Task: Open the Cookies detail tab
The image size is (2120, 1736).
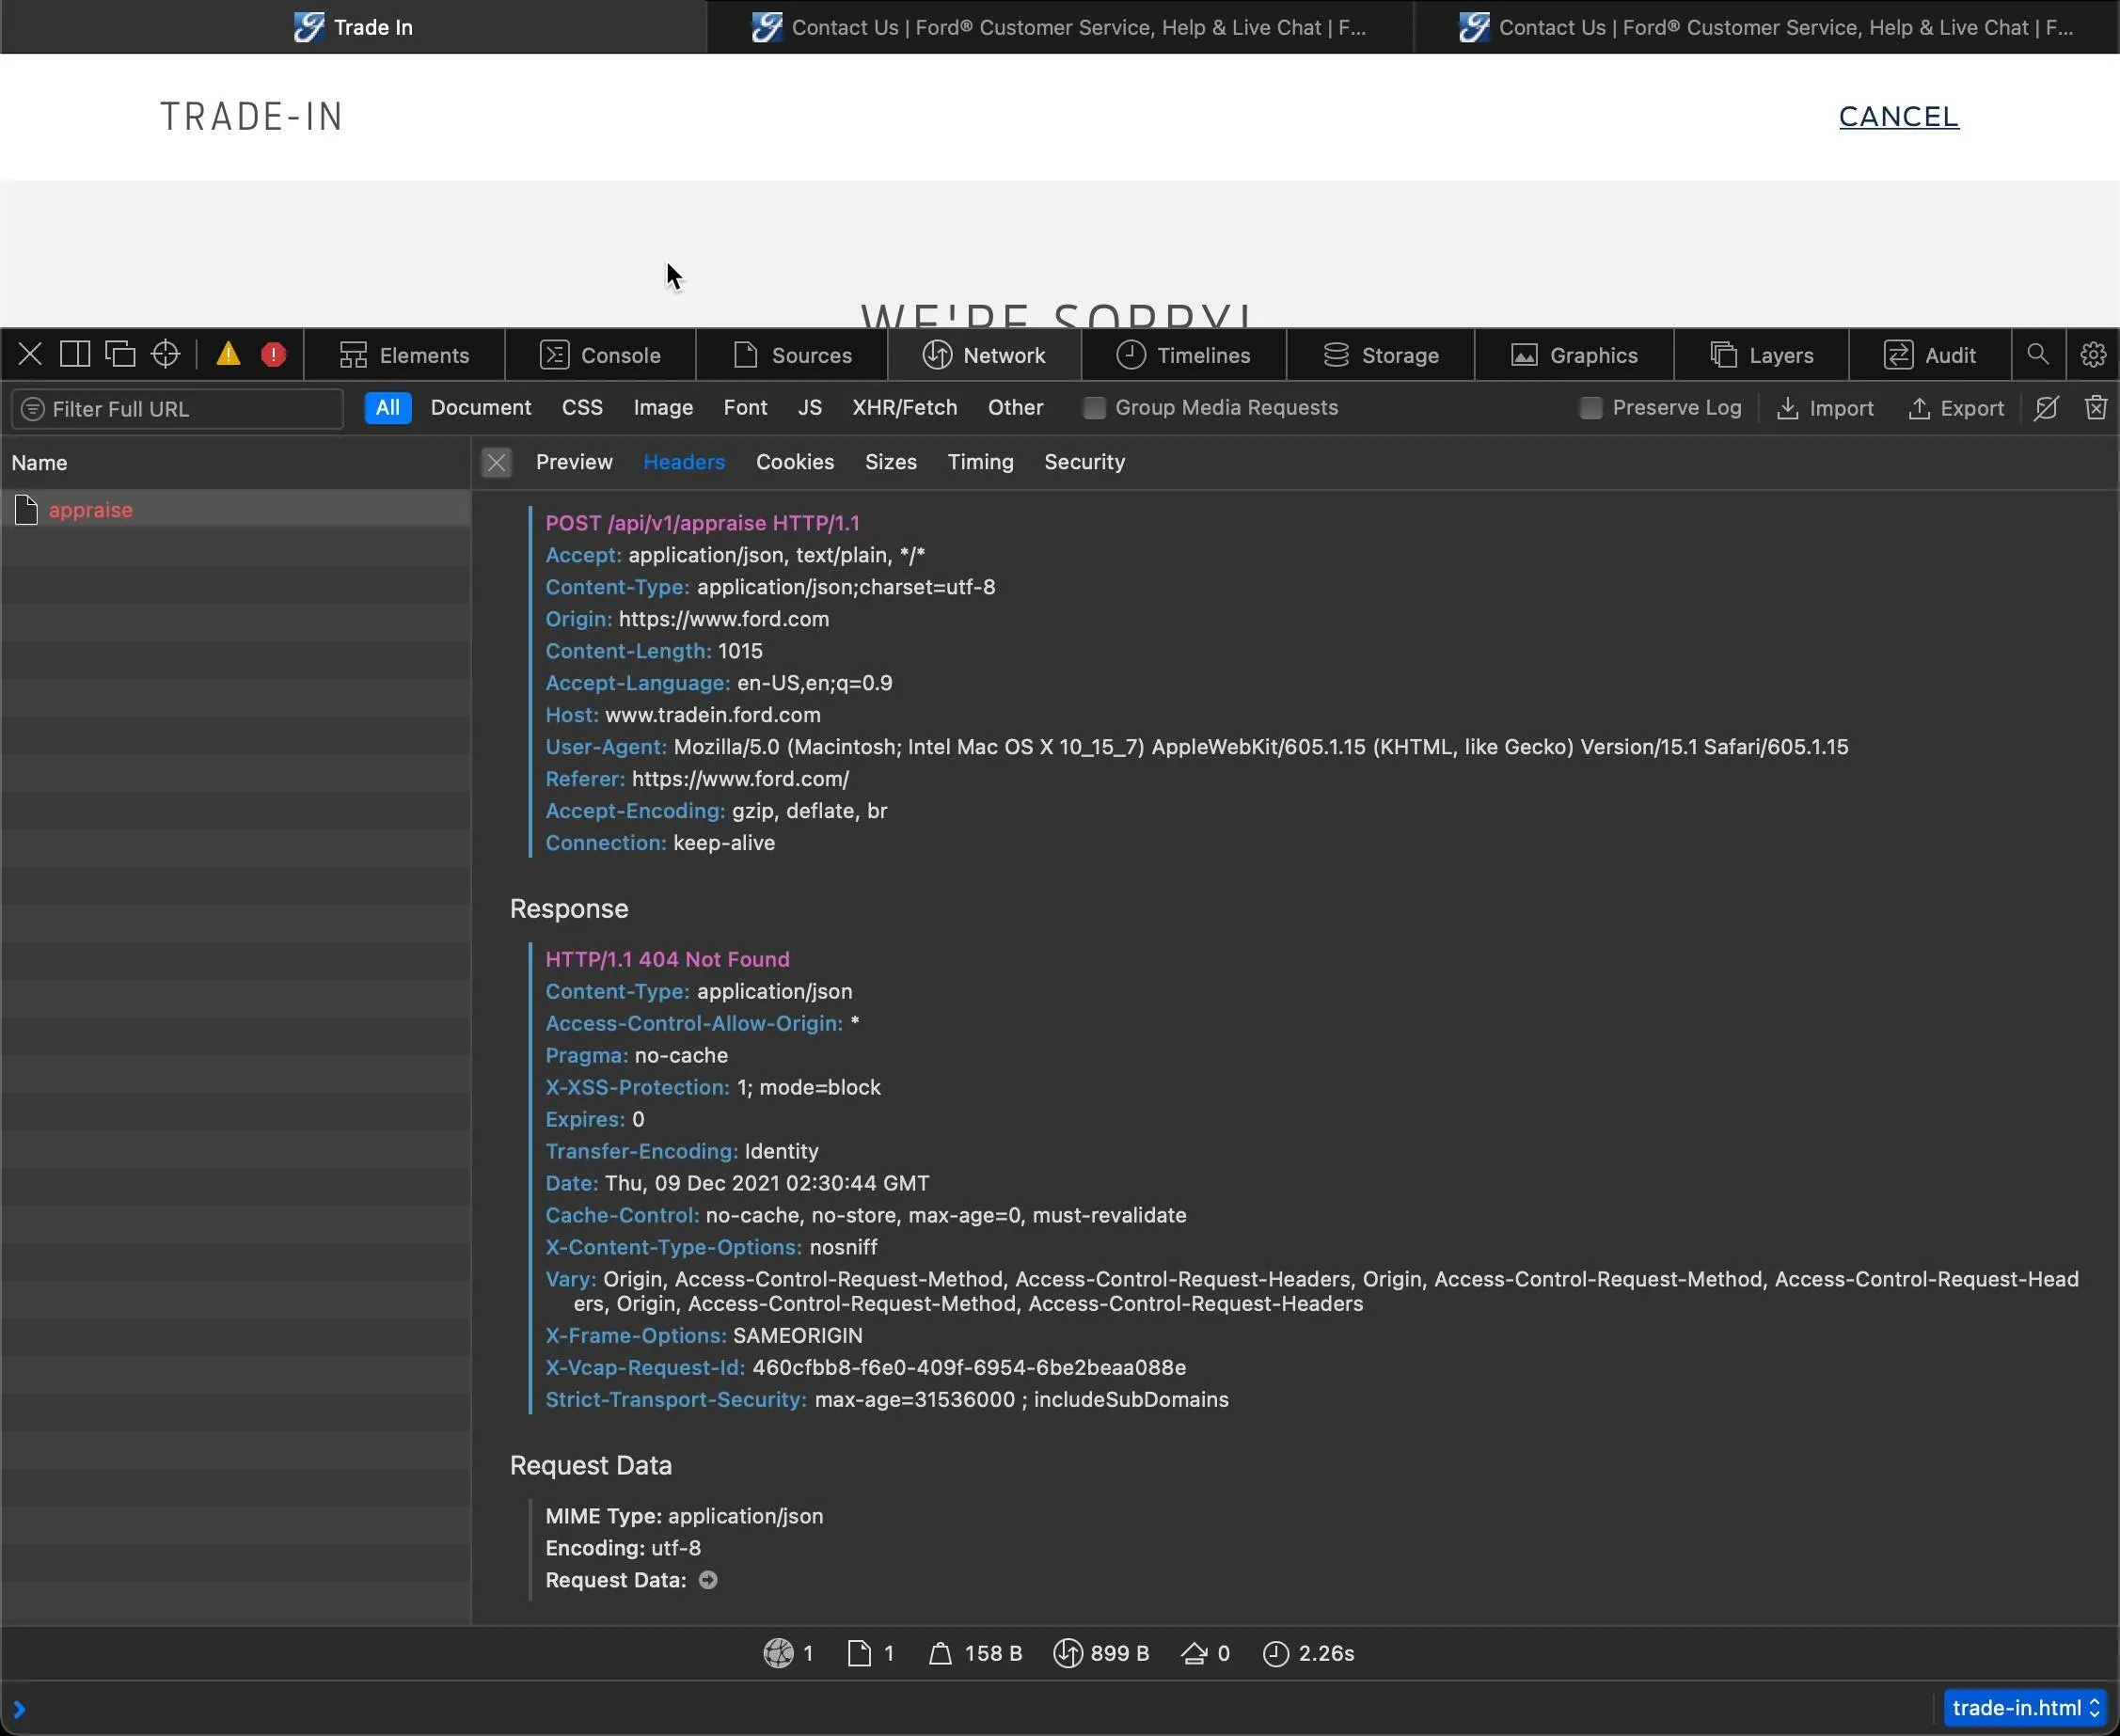Action: [795, 462]
